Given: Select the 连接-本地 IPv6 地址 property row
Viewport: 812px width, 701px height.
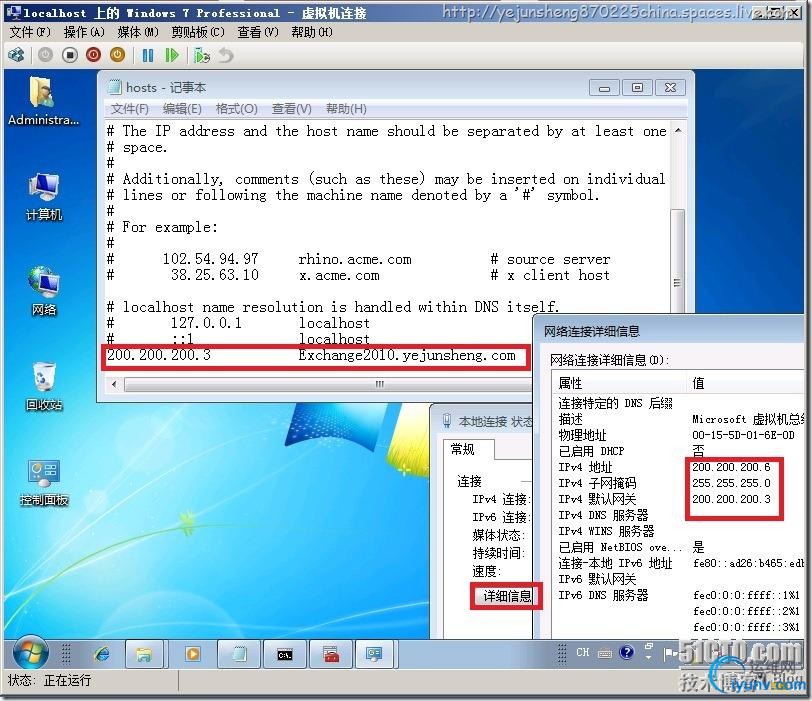Looking at the screenshot, I should coord(615,563).
